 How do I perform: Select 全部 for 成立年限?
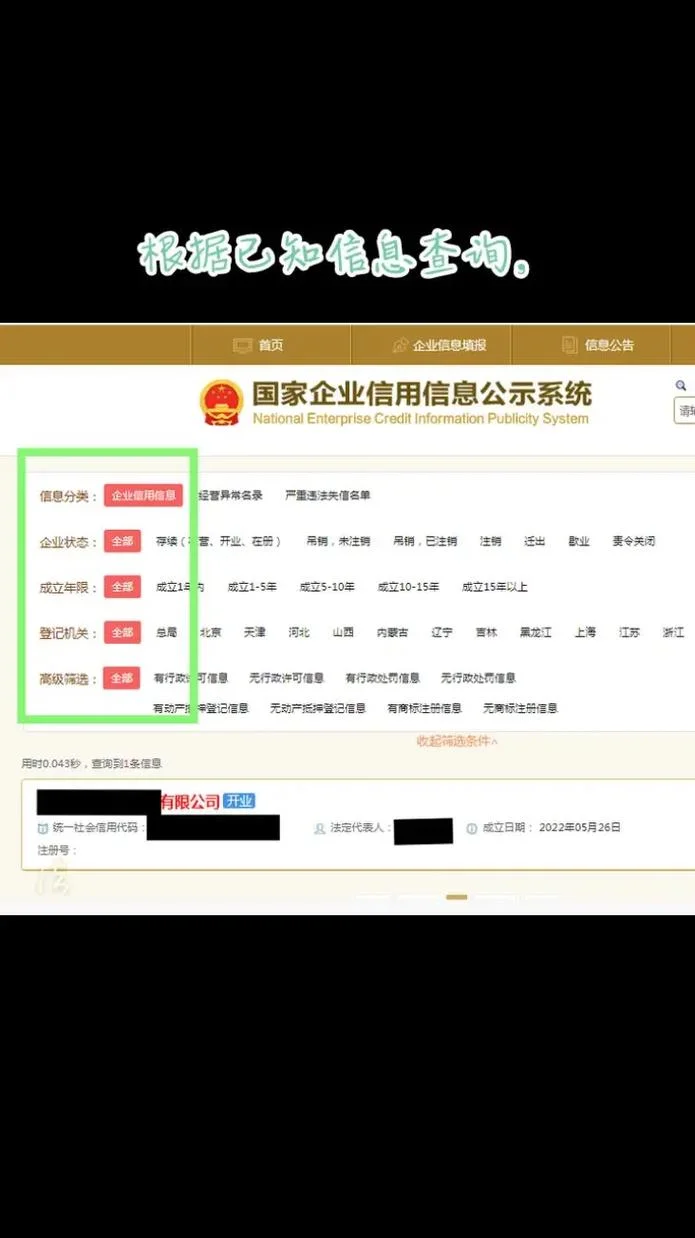click(122, 587)
